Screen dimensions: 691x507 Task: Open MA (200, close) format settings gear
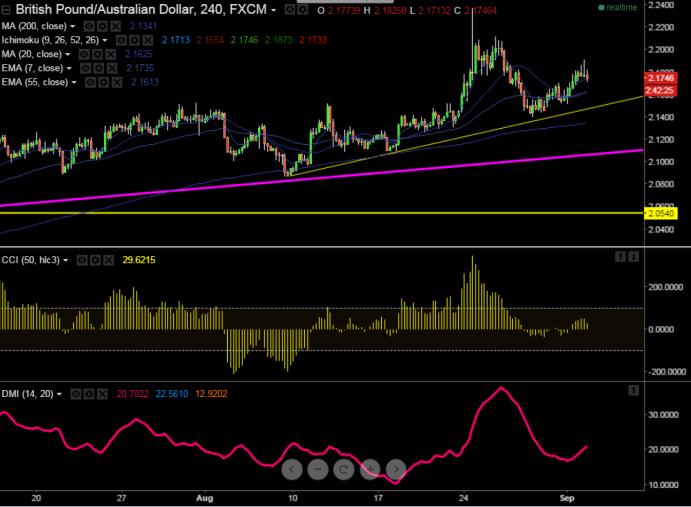pos(102,26)
